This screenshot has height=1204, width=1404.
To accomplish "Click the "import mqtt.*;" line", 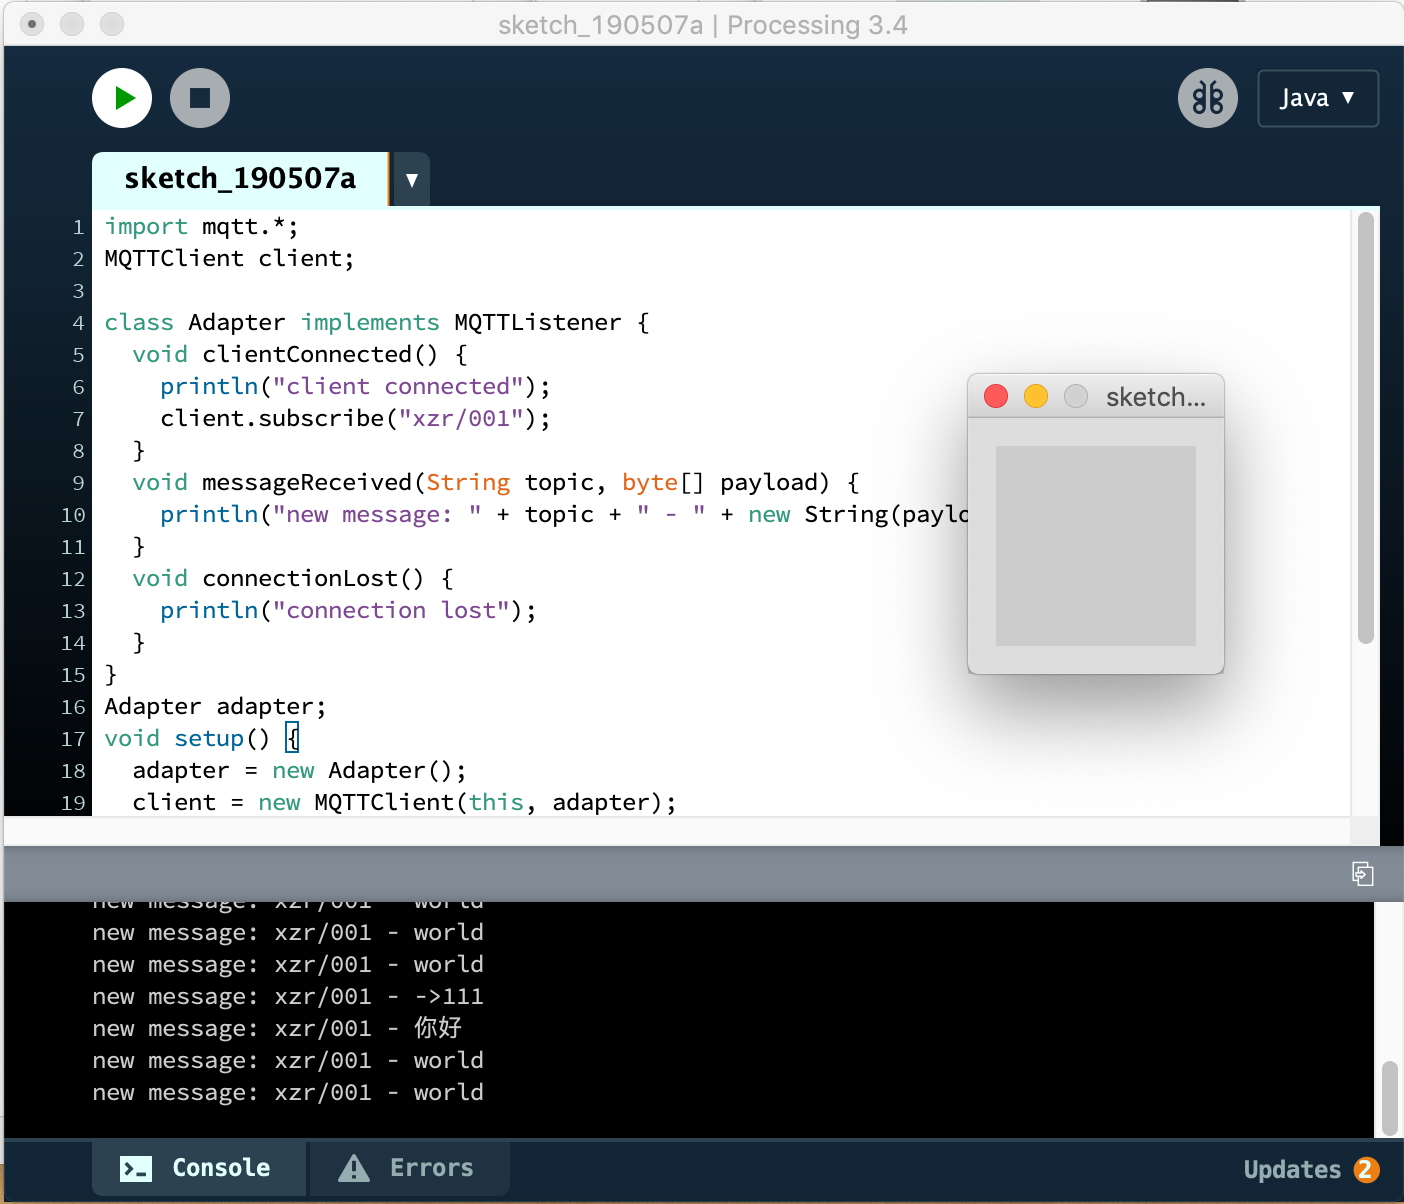I will (201, 227).
